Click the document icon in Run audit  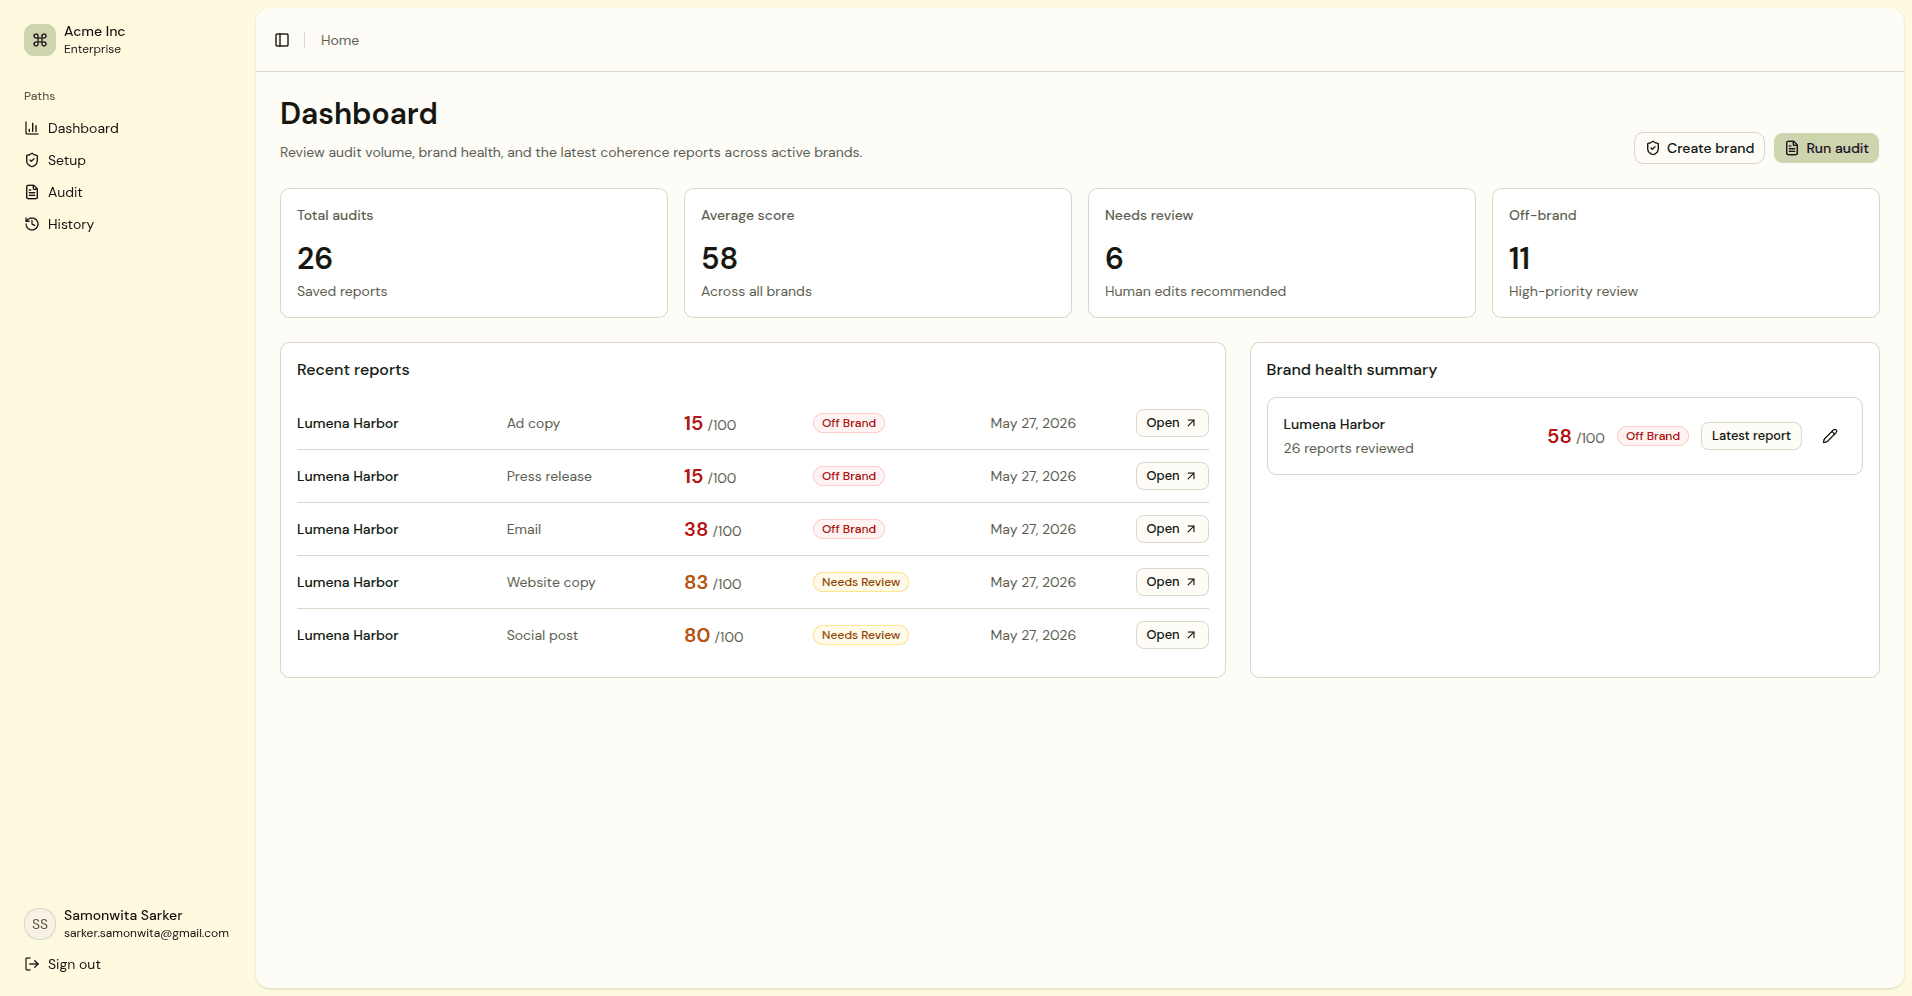(1792, 148)
